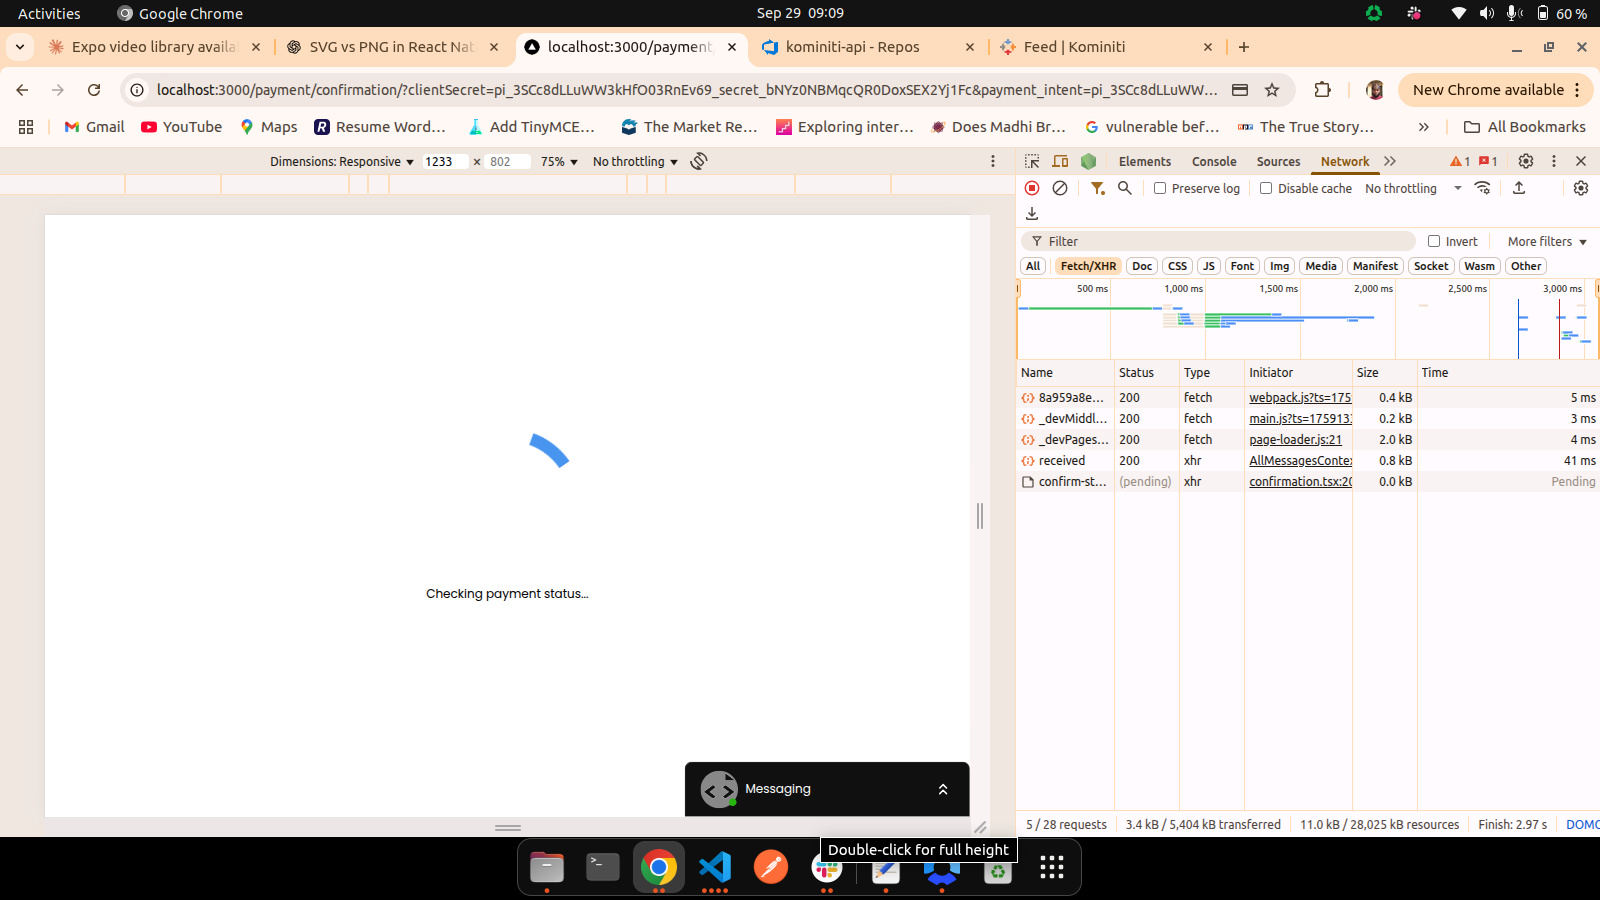Click the New Chrome available button
The width and height of the screenshot is (1600, 900).
pos(1488,90)
